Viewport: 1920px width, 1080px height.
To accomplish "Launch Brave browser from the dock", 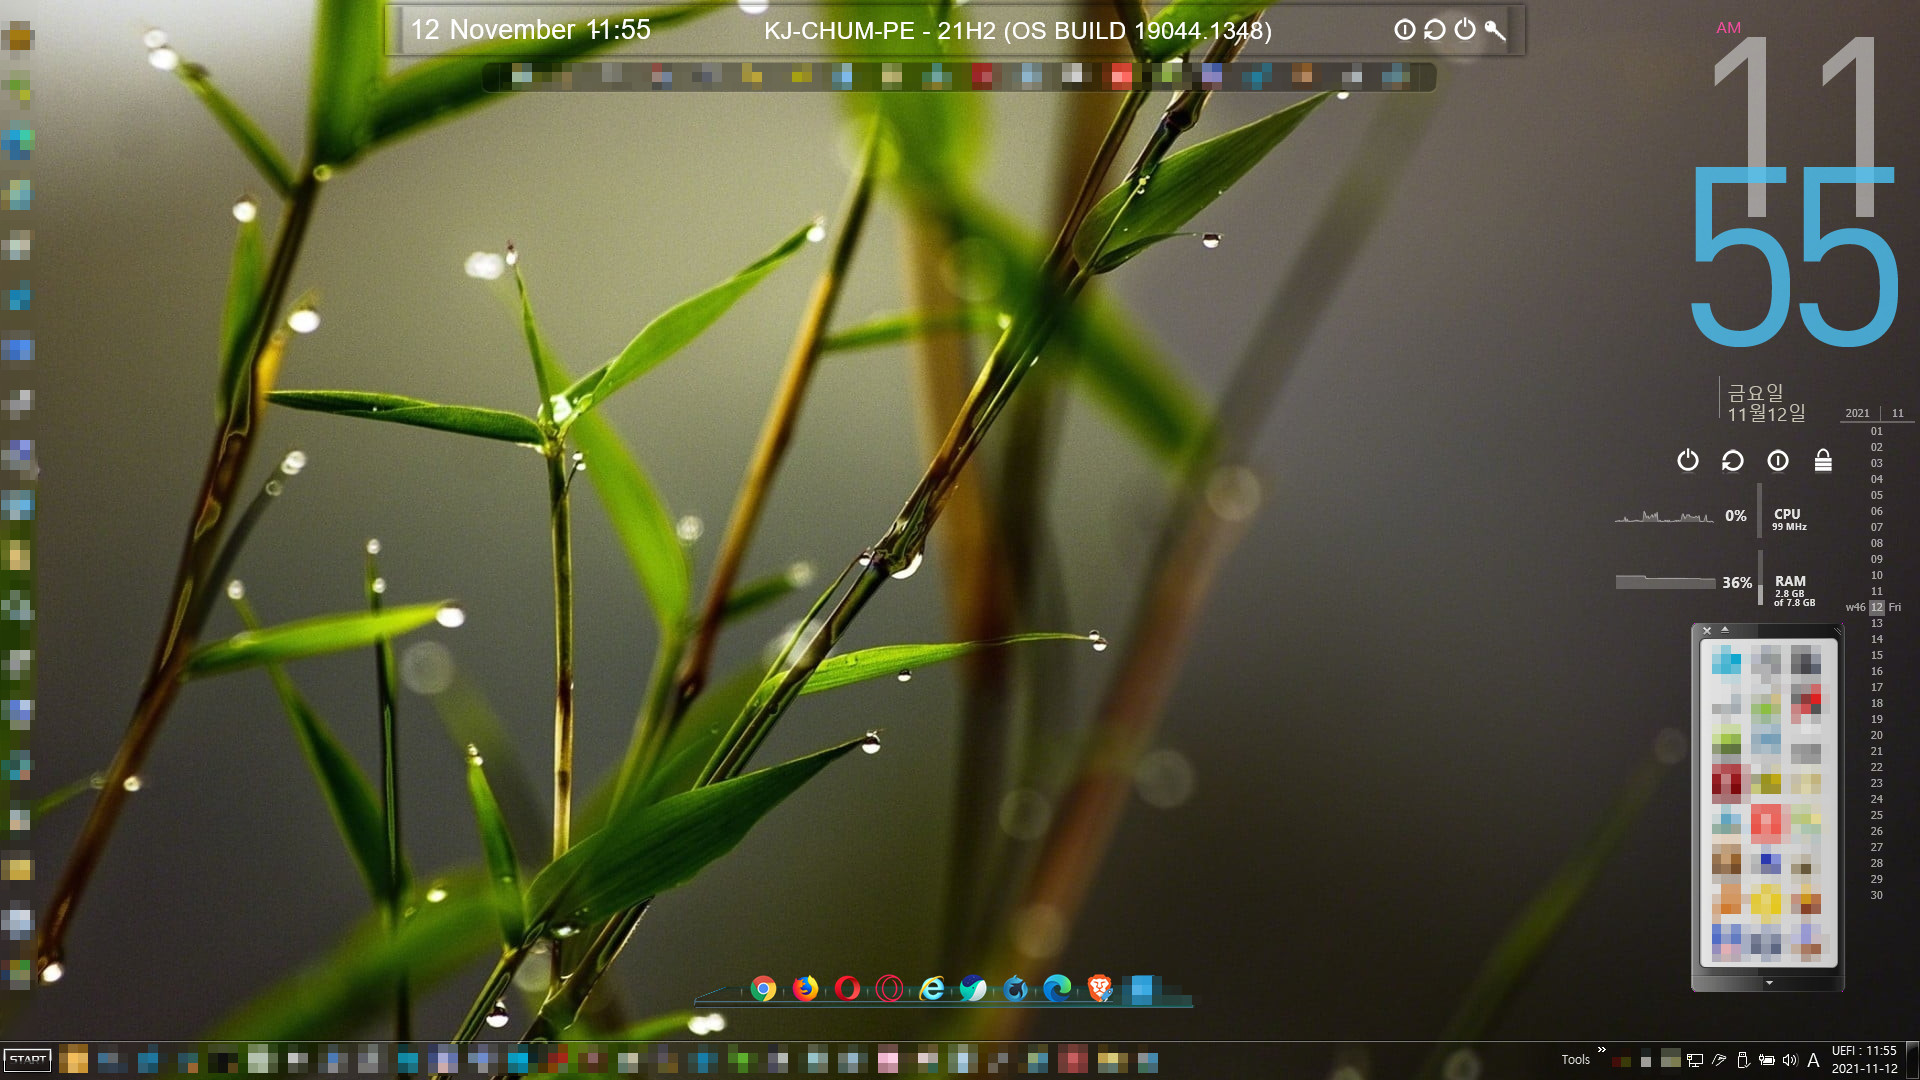I will [1100, 989].
